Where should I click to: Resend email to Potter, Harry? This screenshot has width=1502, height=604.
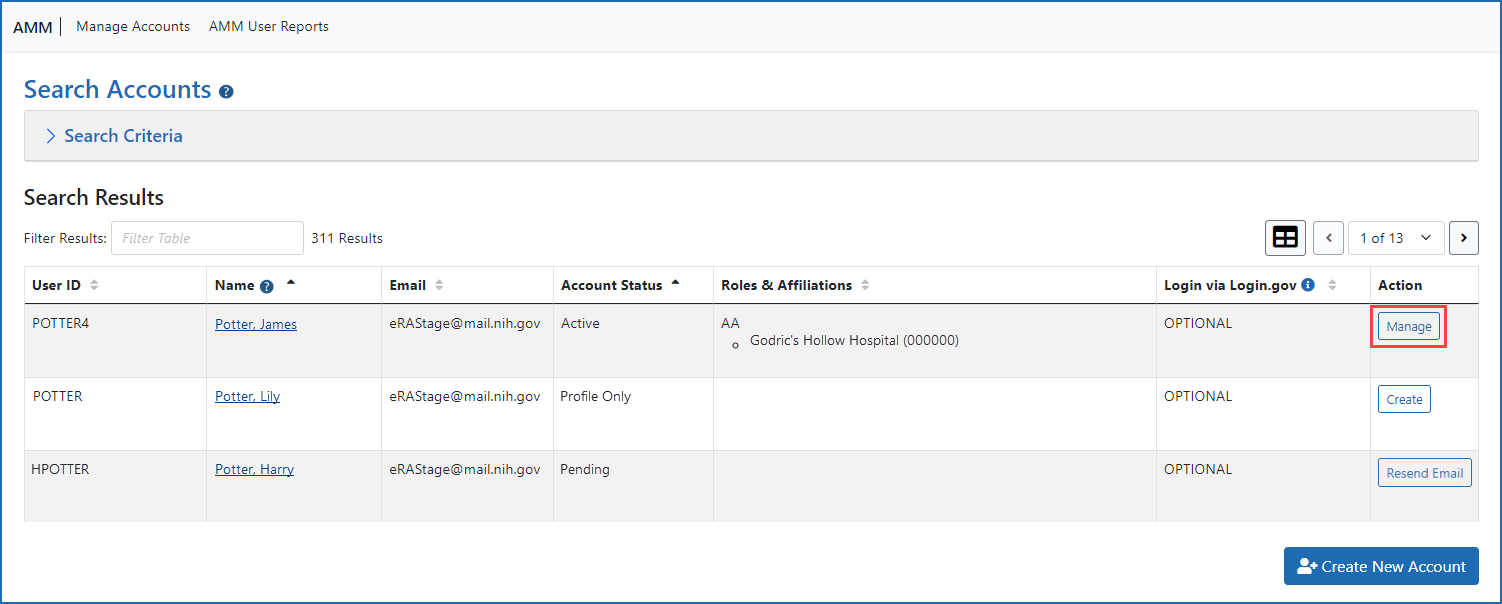click(x=1424, y=473)
